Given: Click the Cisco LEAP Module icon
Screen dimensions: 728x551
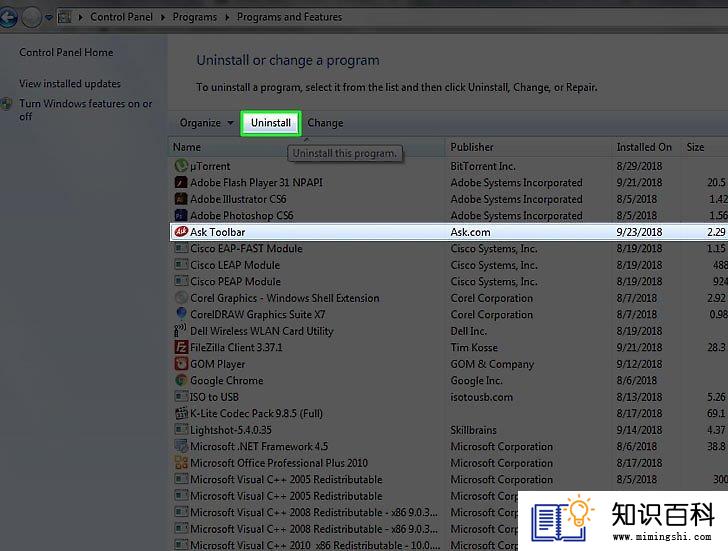Looking at the screenshot, I should (181, 265).
